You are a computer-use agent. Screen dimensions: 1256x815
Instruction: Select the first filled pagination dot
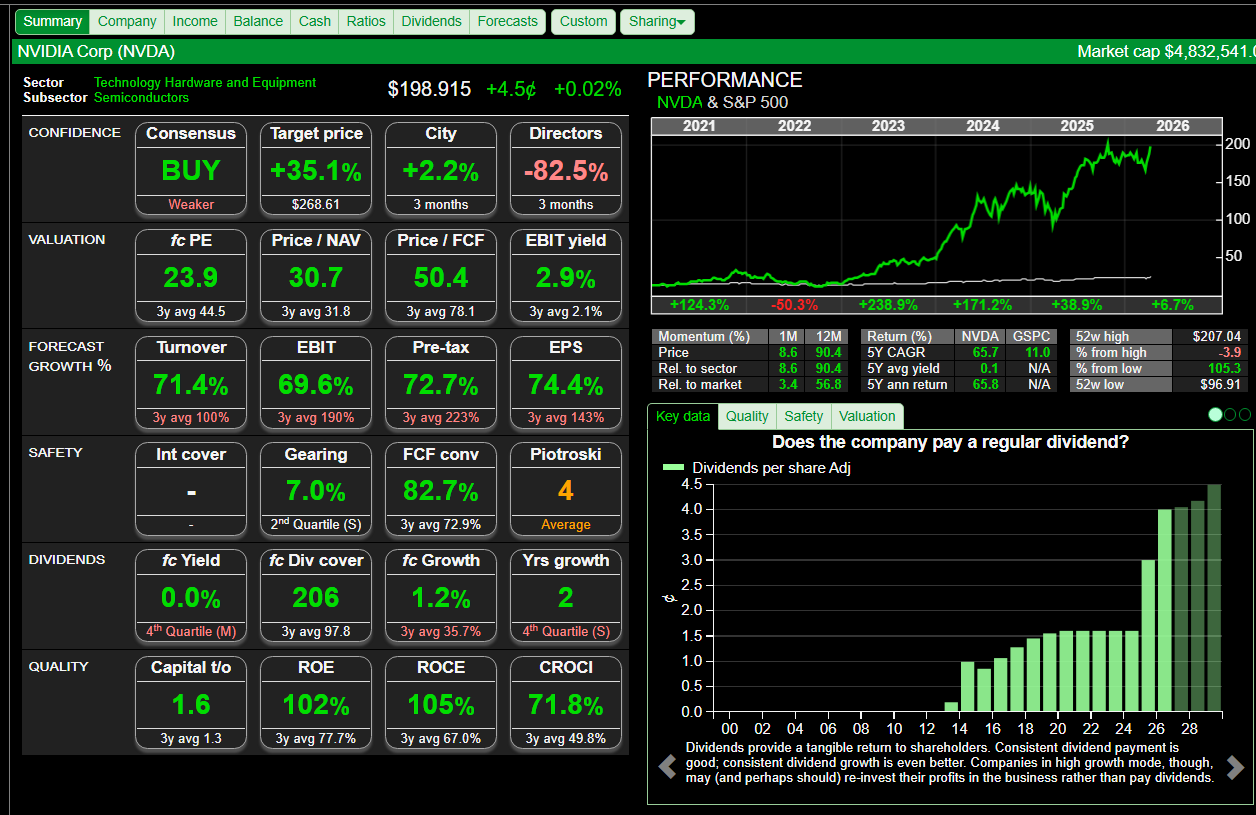[x=1215, y=415]
